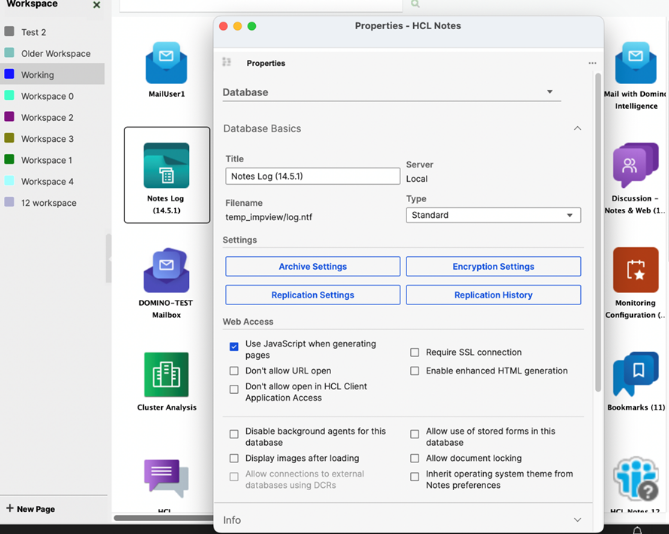Expand the Info section
669x534 pixels.
577,520
